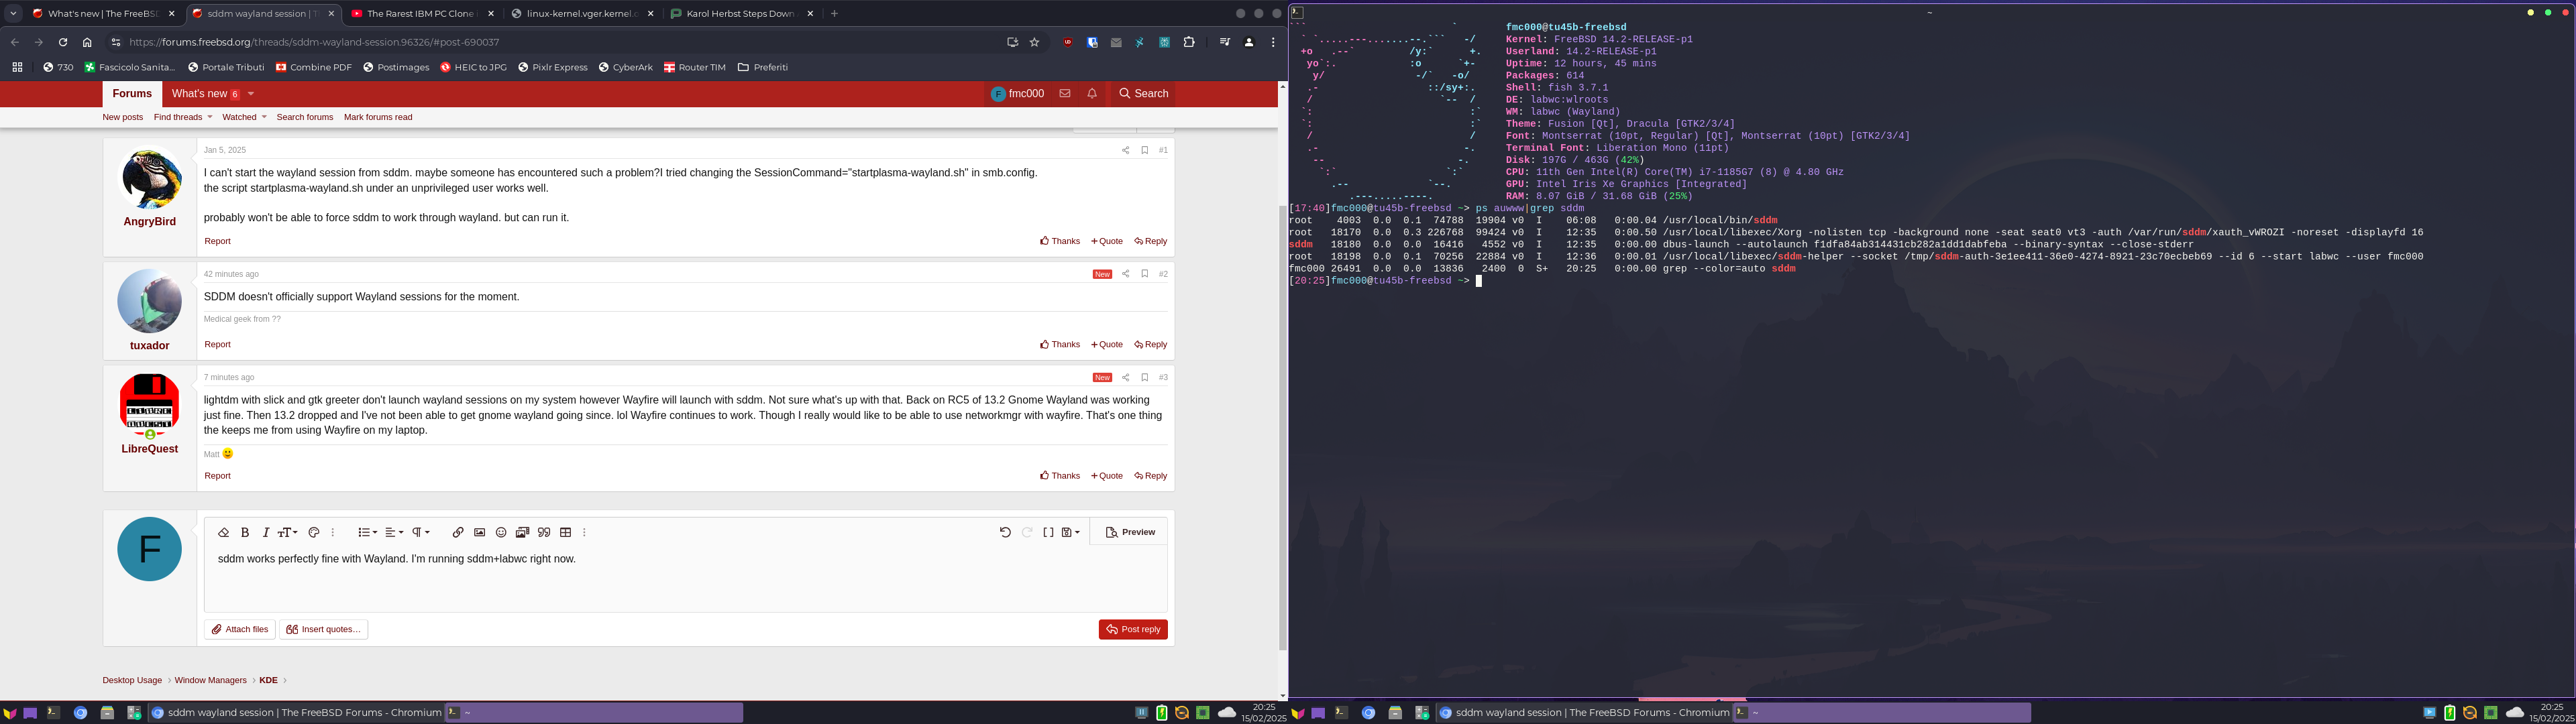Toggle BB code mode brackets icon
Viewport: 2576px width, 724px height.
(1048, 533)
